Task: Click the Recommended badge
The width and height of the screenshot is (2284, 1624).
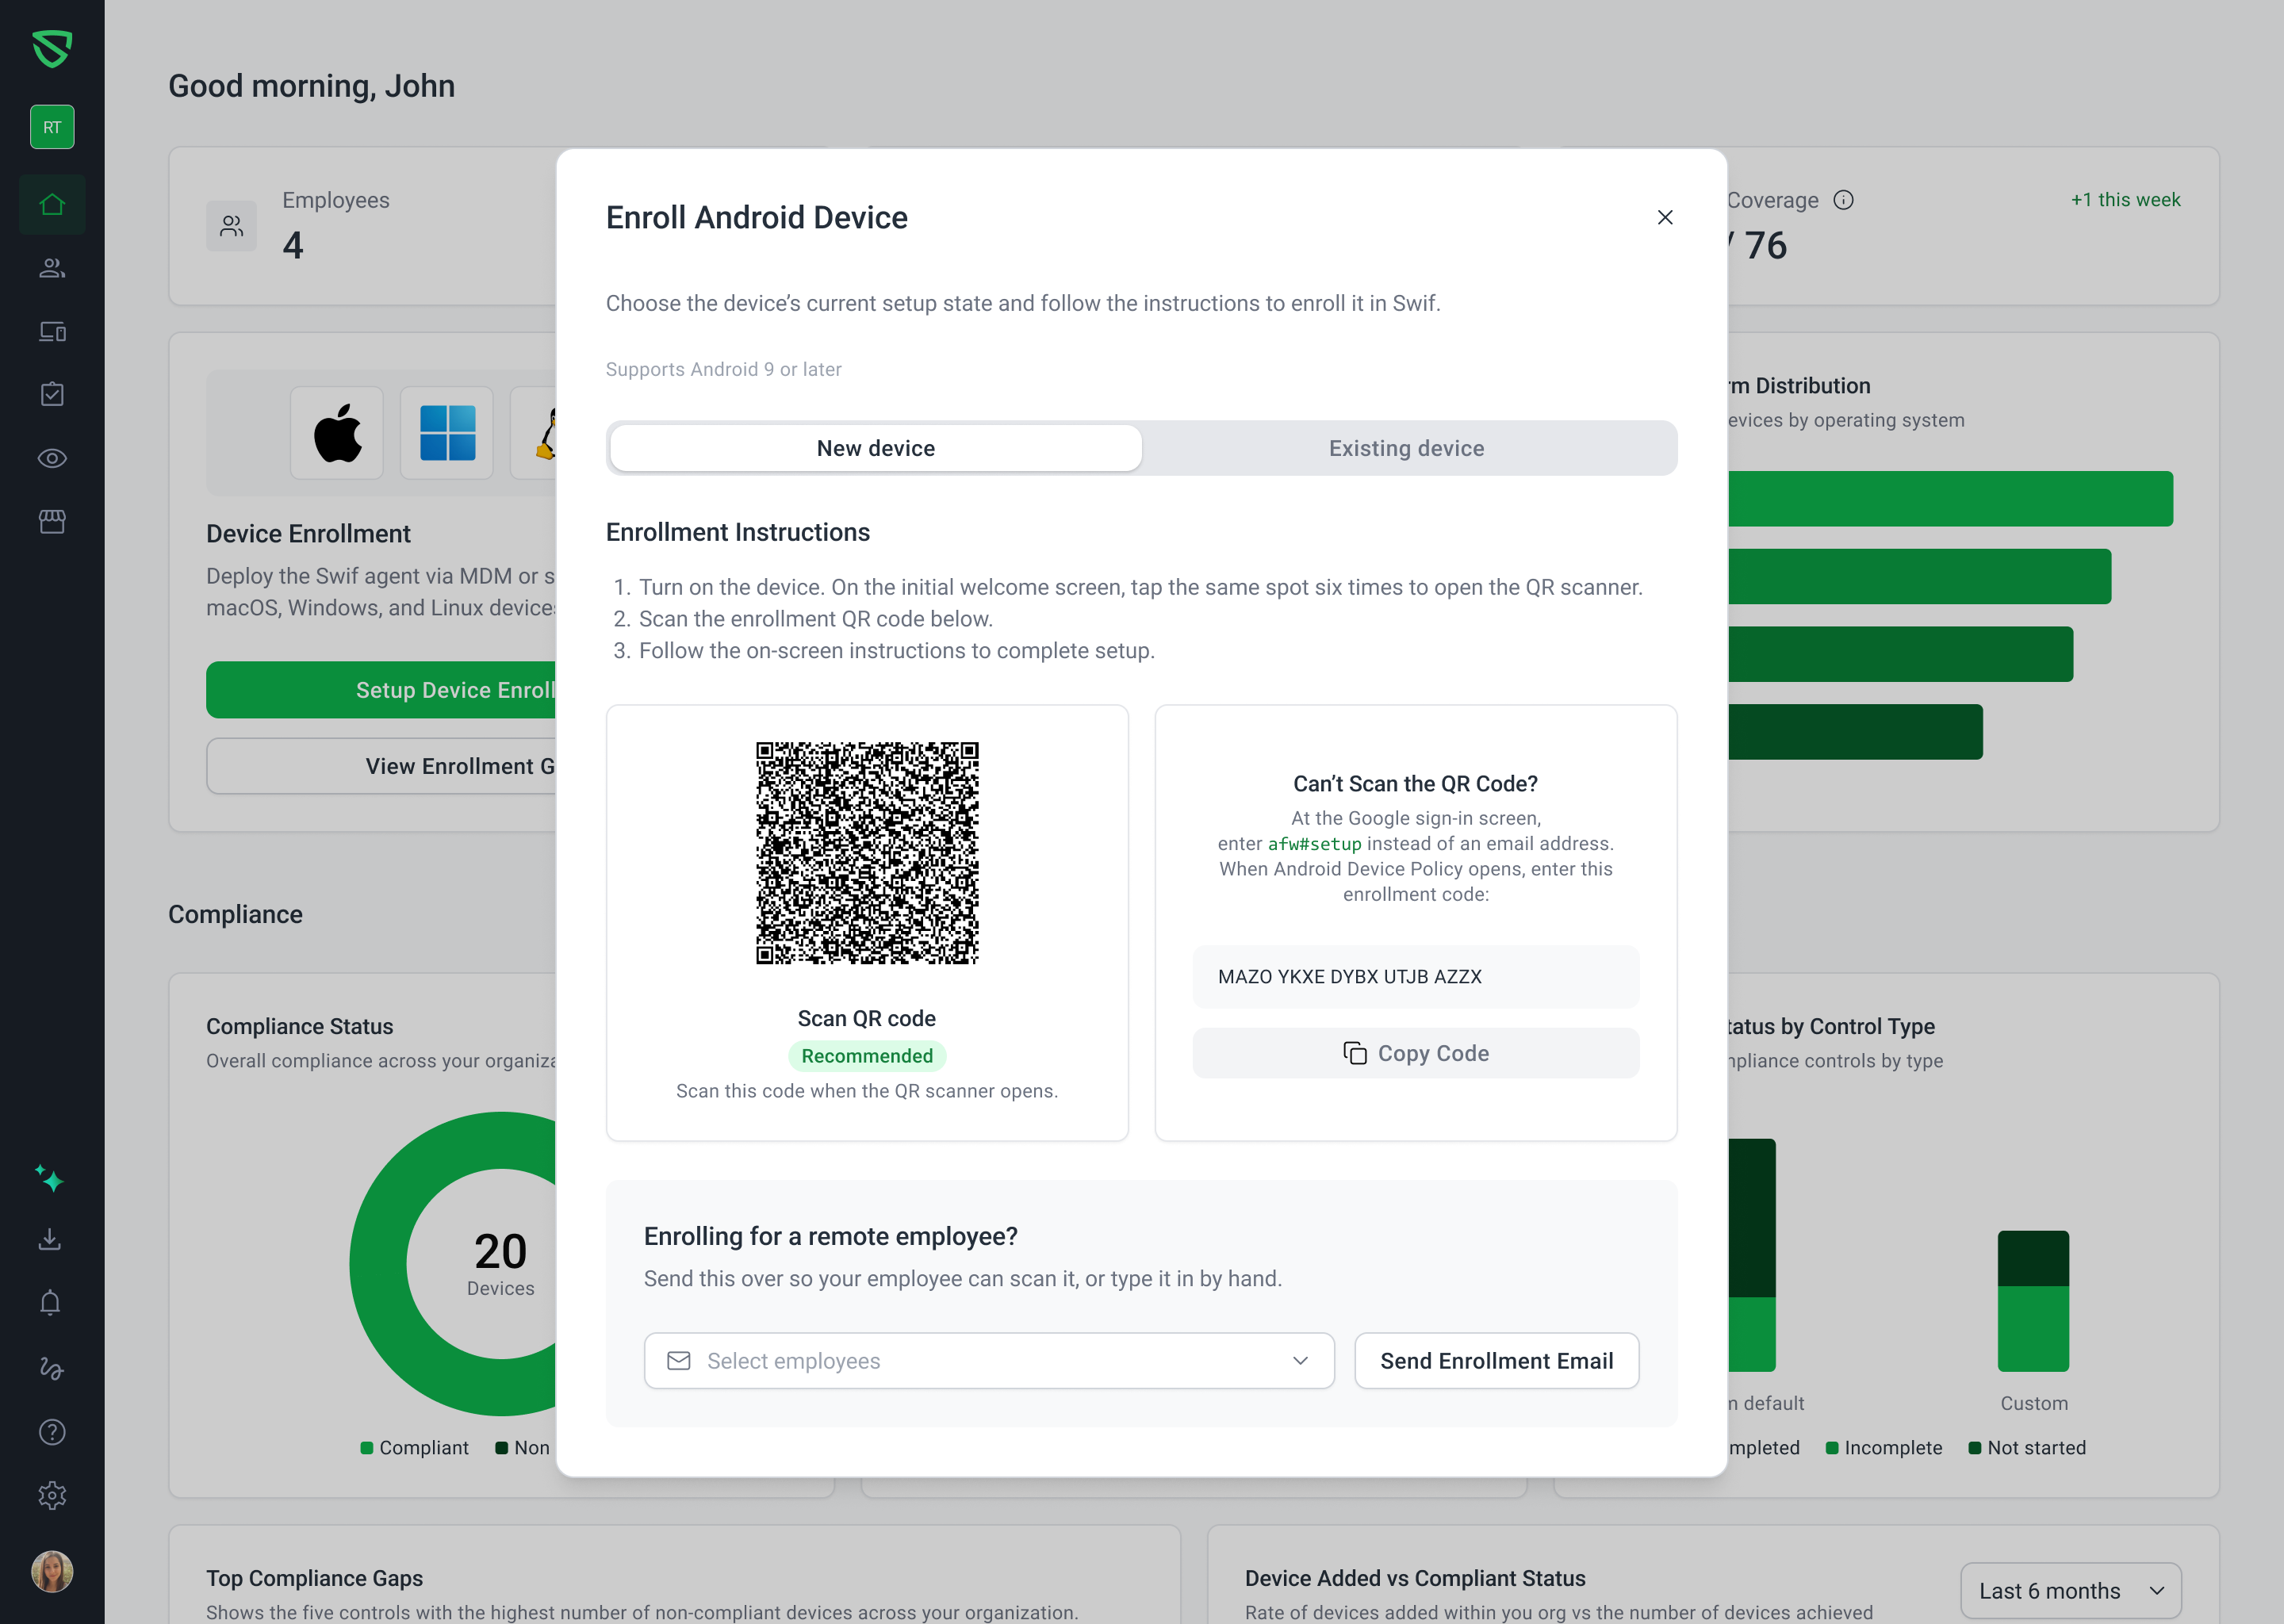Action: pyautogui.click(x=867, y=1056)
